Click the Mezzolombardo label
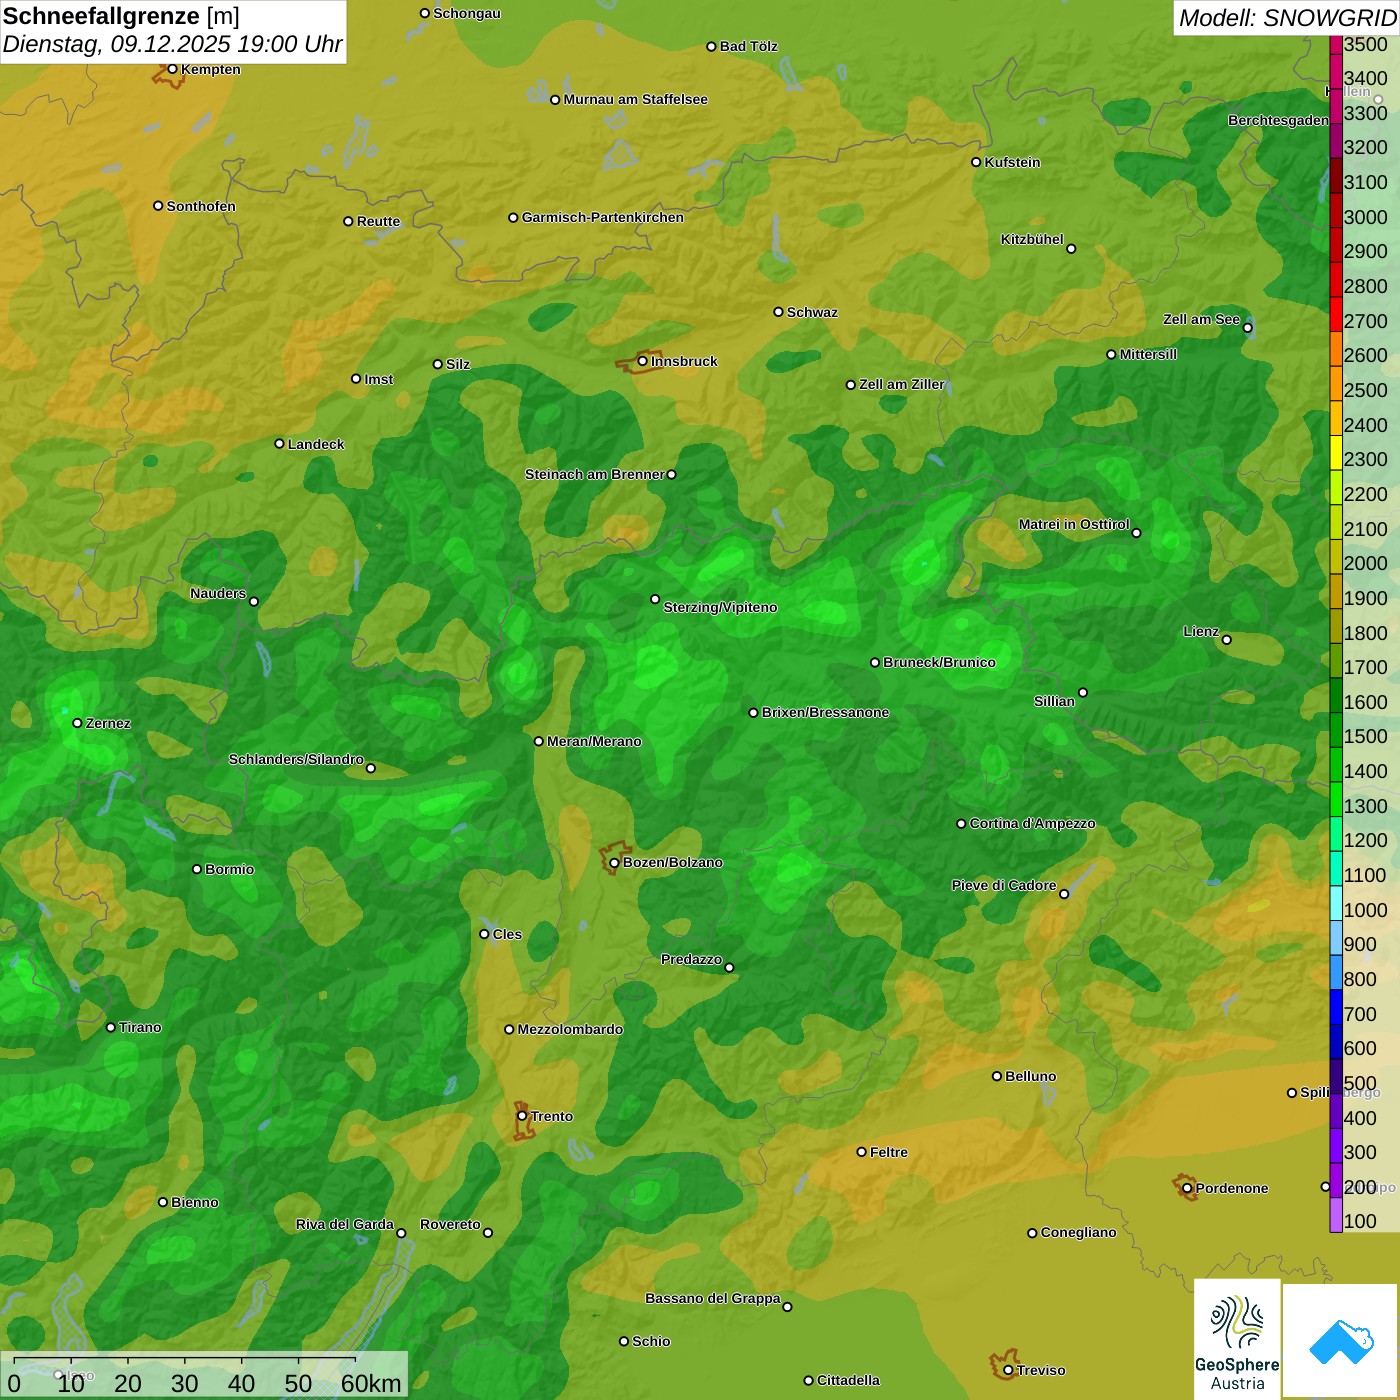Viewport: 1400px width, 1400px height. tap(570, 1029)
